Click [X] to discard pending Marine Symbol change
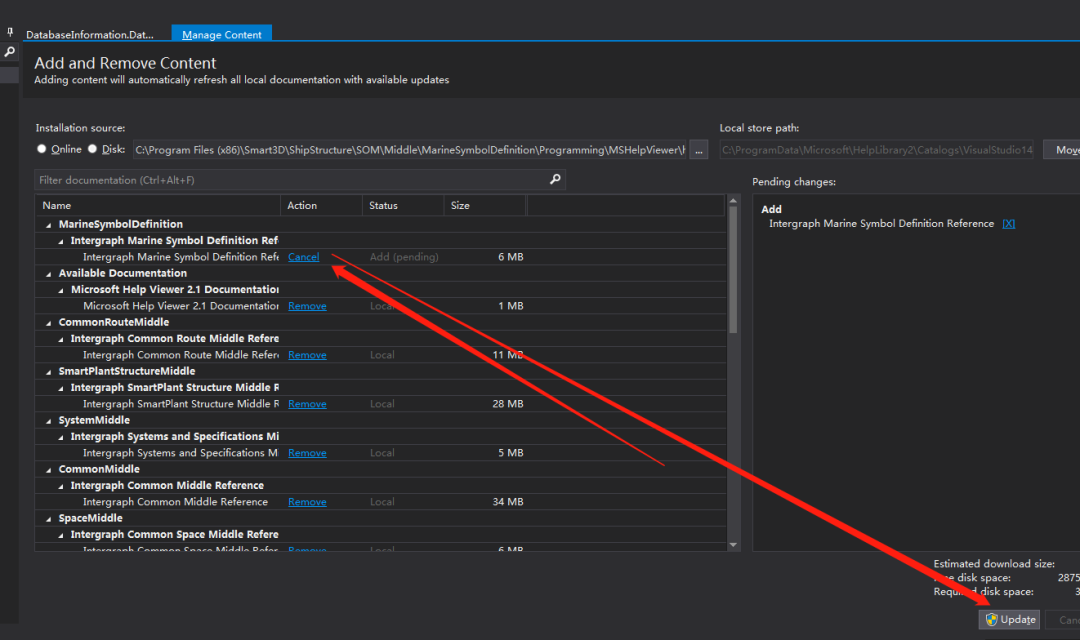 (x=1008, y=223)
